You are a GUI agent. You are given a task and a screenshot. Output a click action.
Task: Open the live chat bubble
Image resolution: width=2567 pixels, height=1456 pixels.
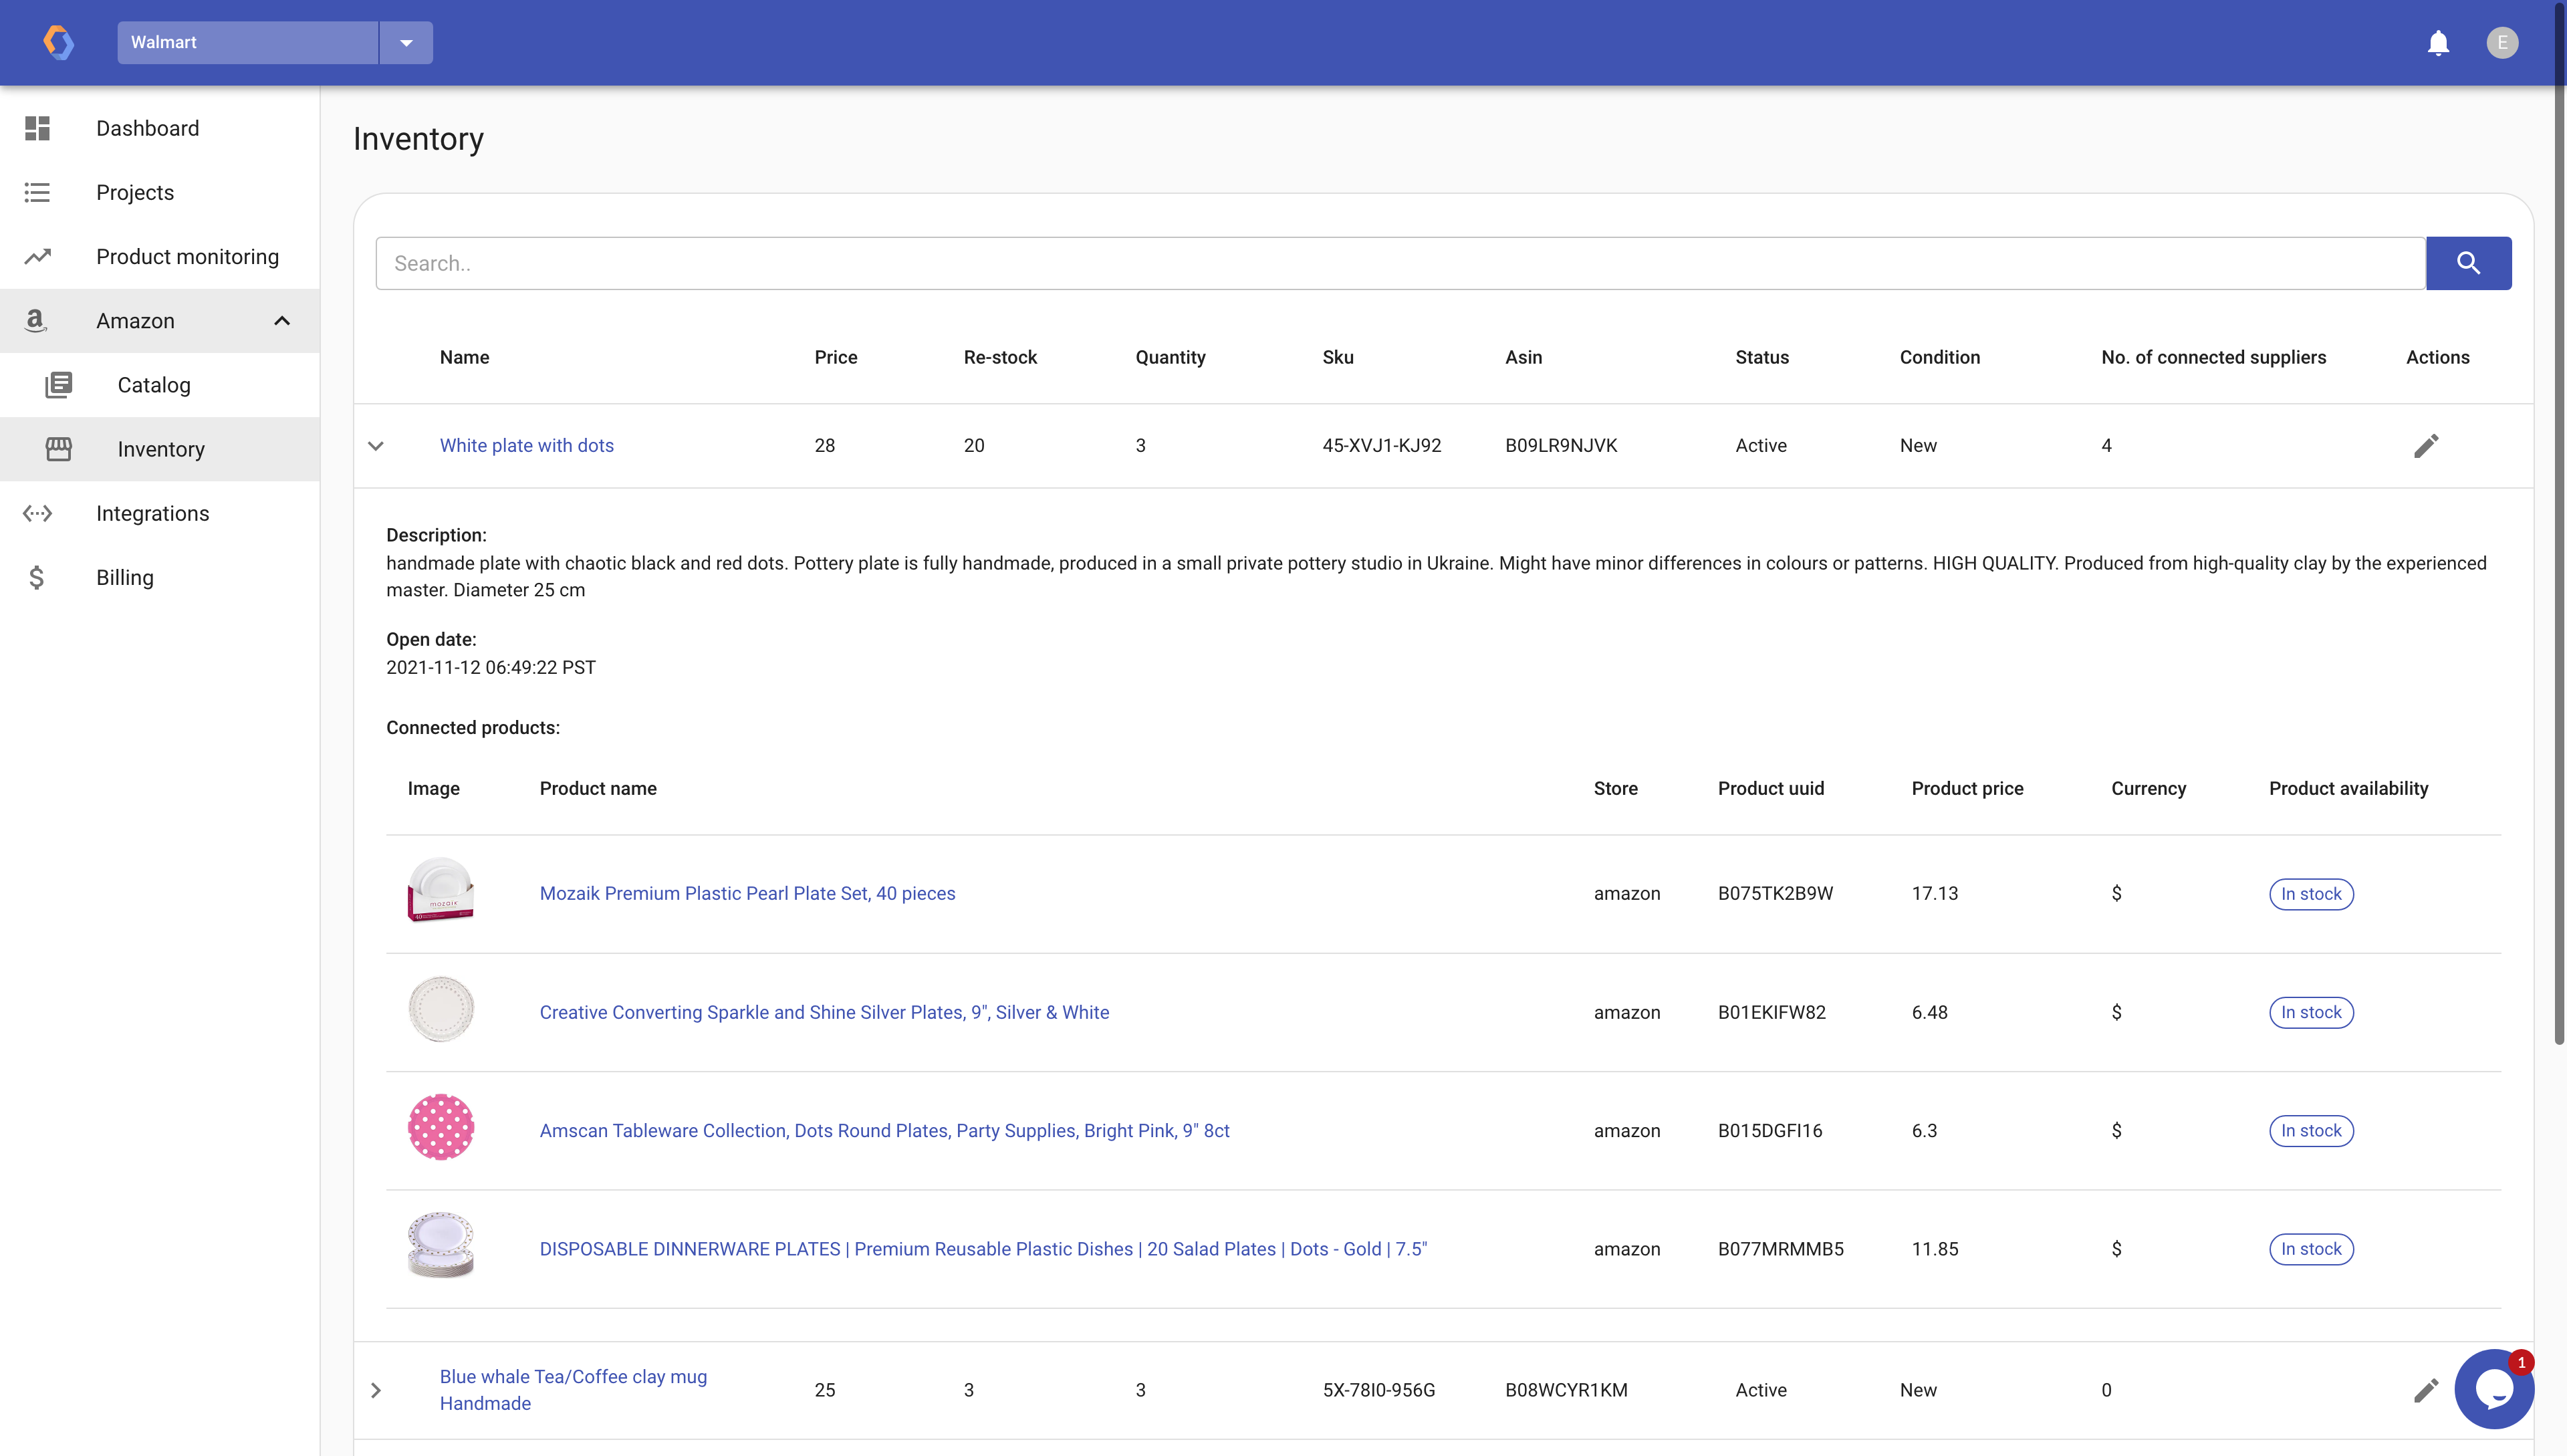(x=2494, y=1389)
